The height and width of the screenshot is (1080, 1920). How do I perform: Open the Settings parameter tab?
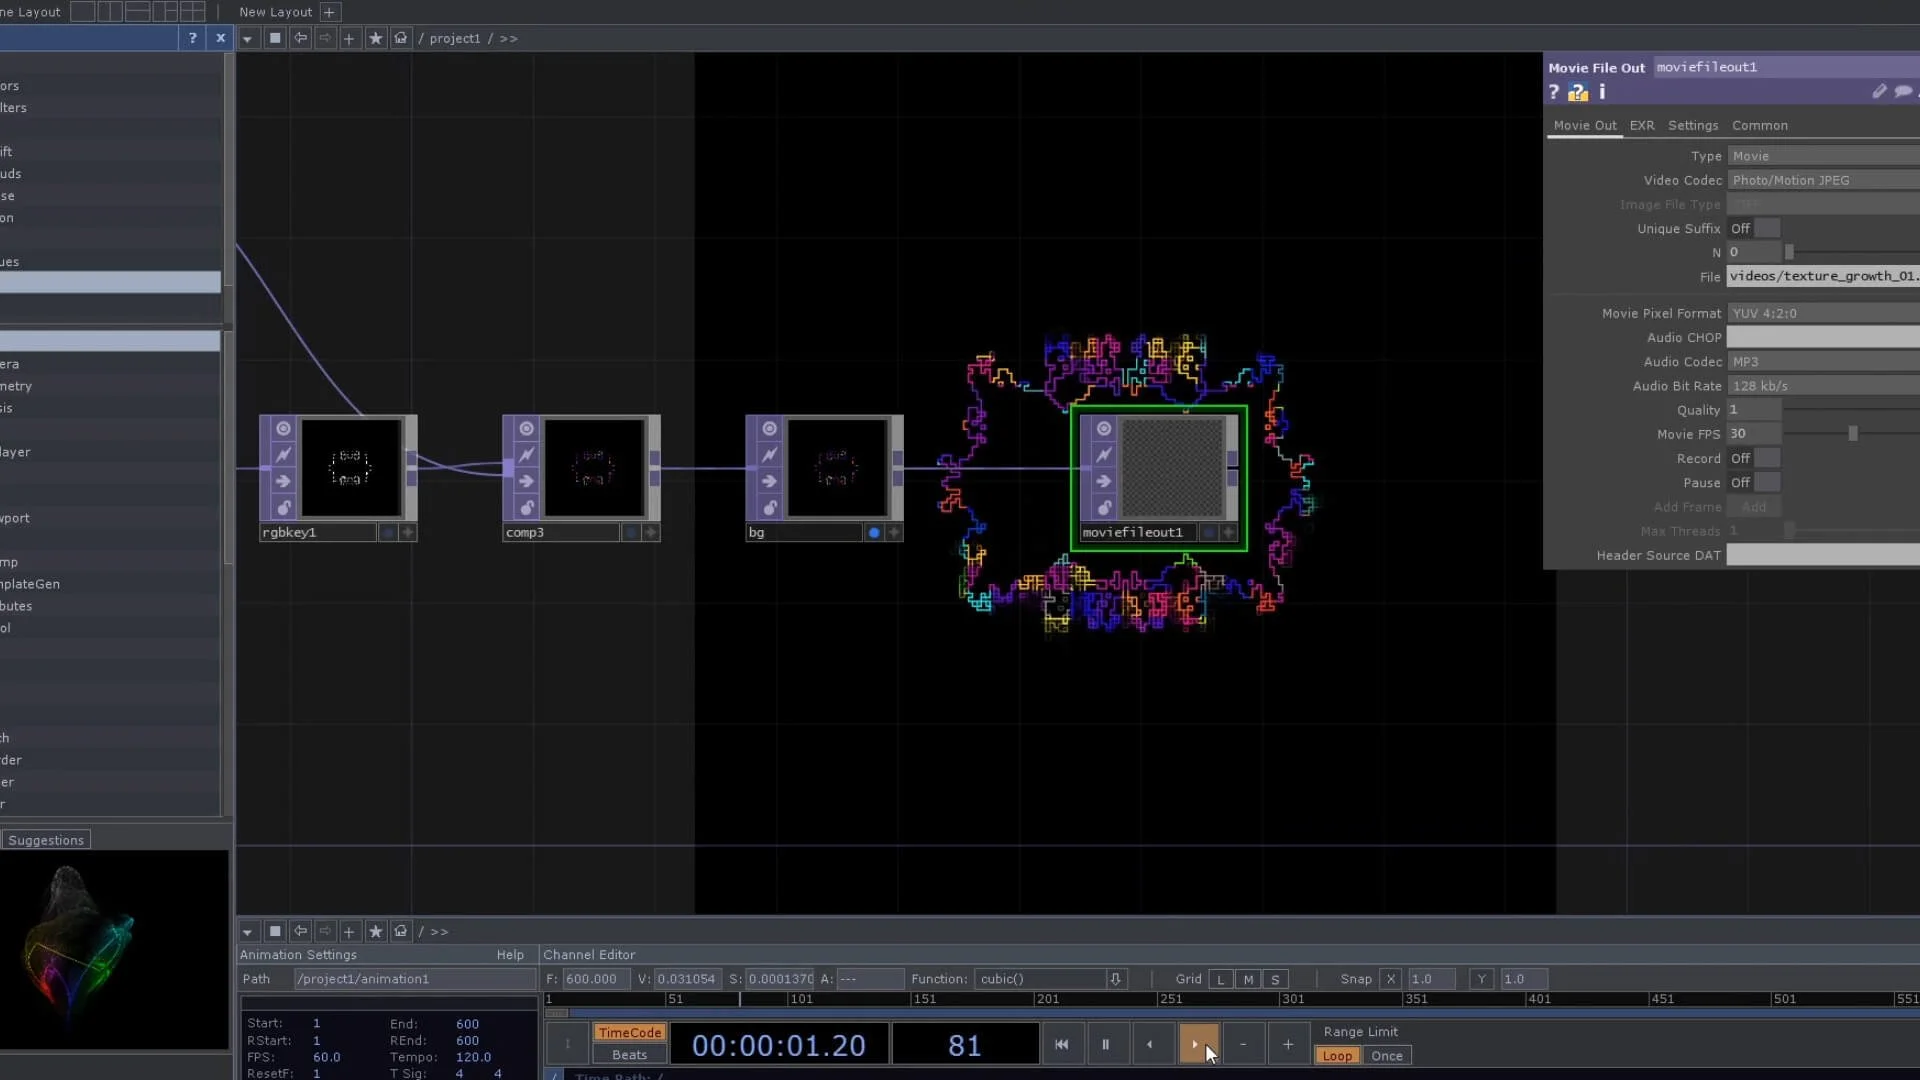coord(1692,125)
